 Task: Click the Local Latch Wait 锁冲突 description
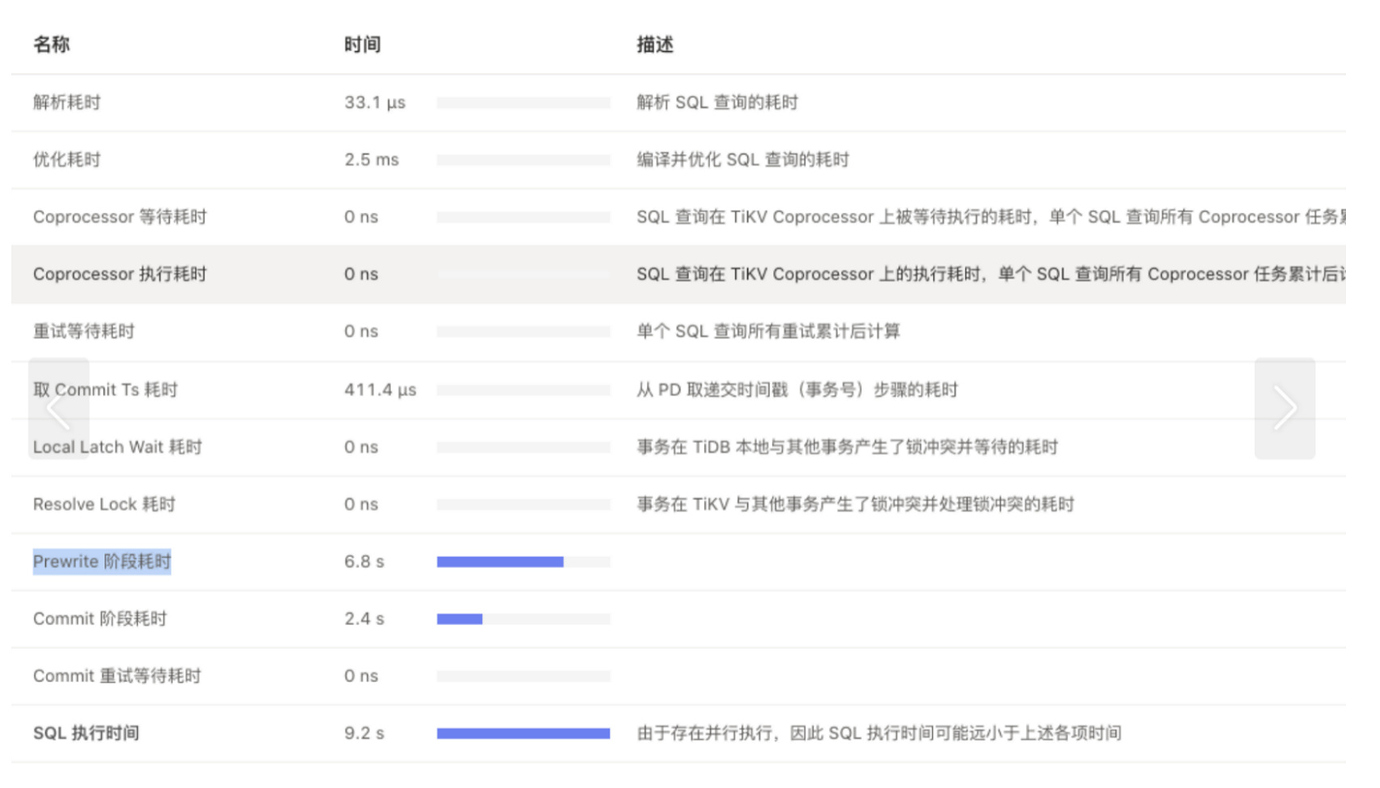click(847, 446)
